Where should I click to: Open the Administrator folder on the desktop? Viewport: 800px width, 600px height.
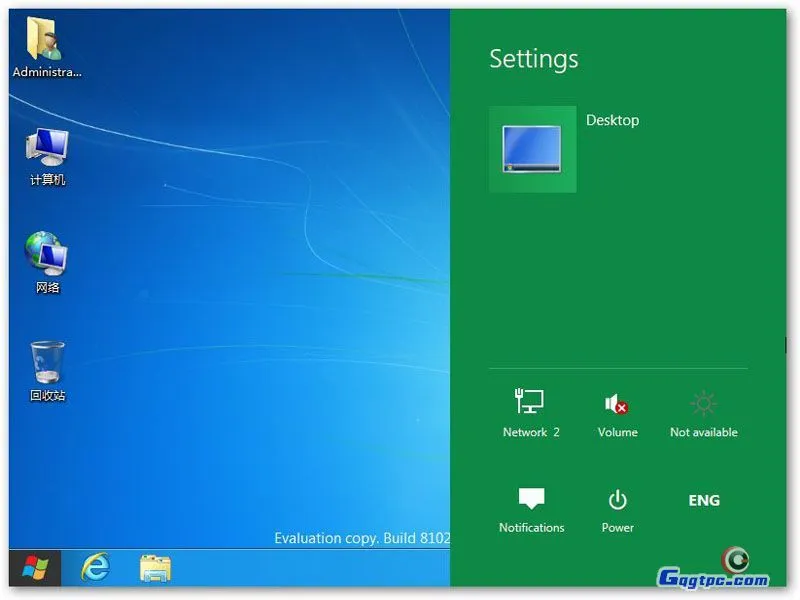pos(46,43)
